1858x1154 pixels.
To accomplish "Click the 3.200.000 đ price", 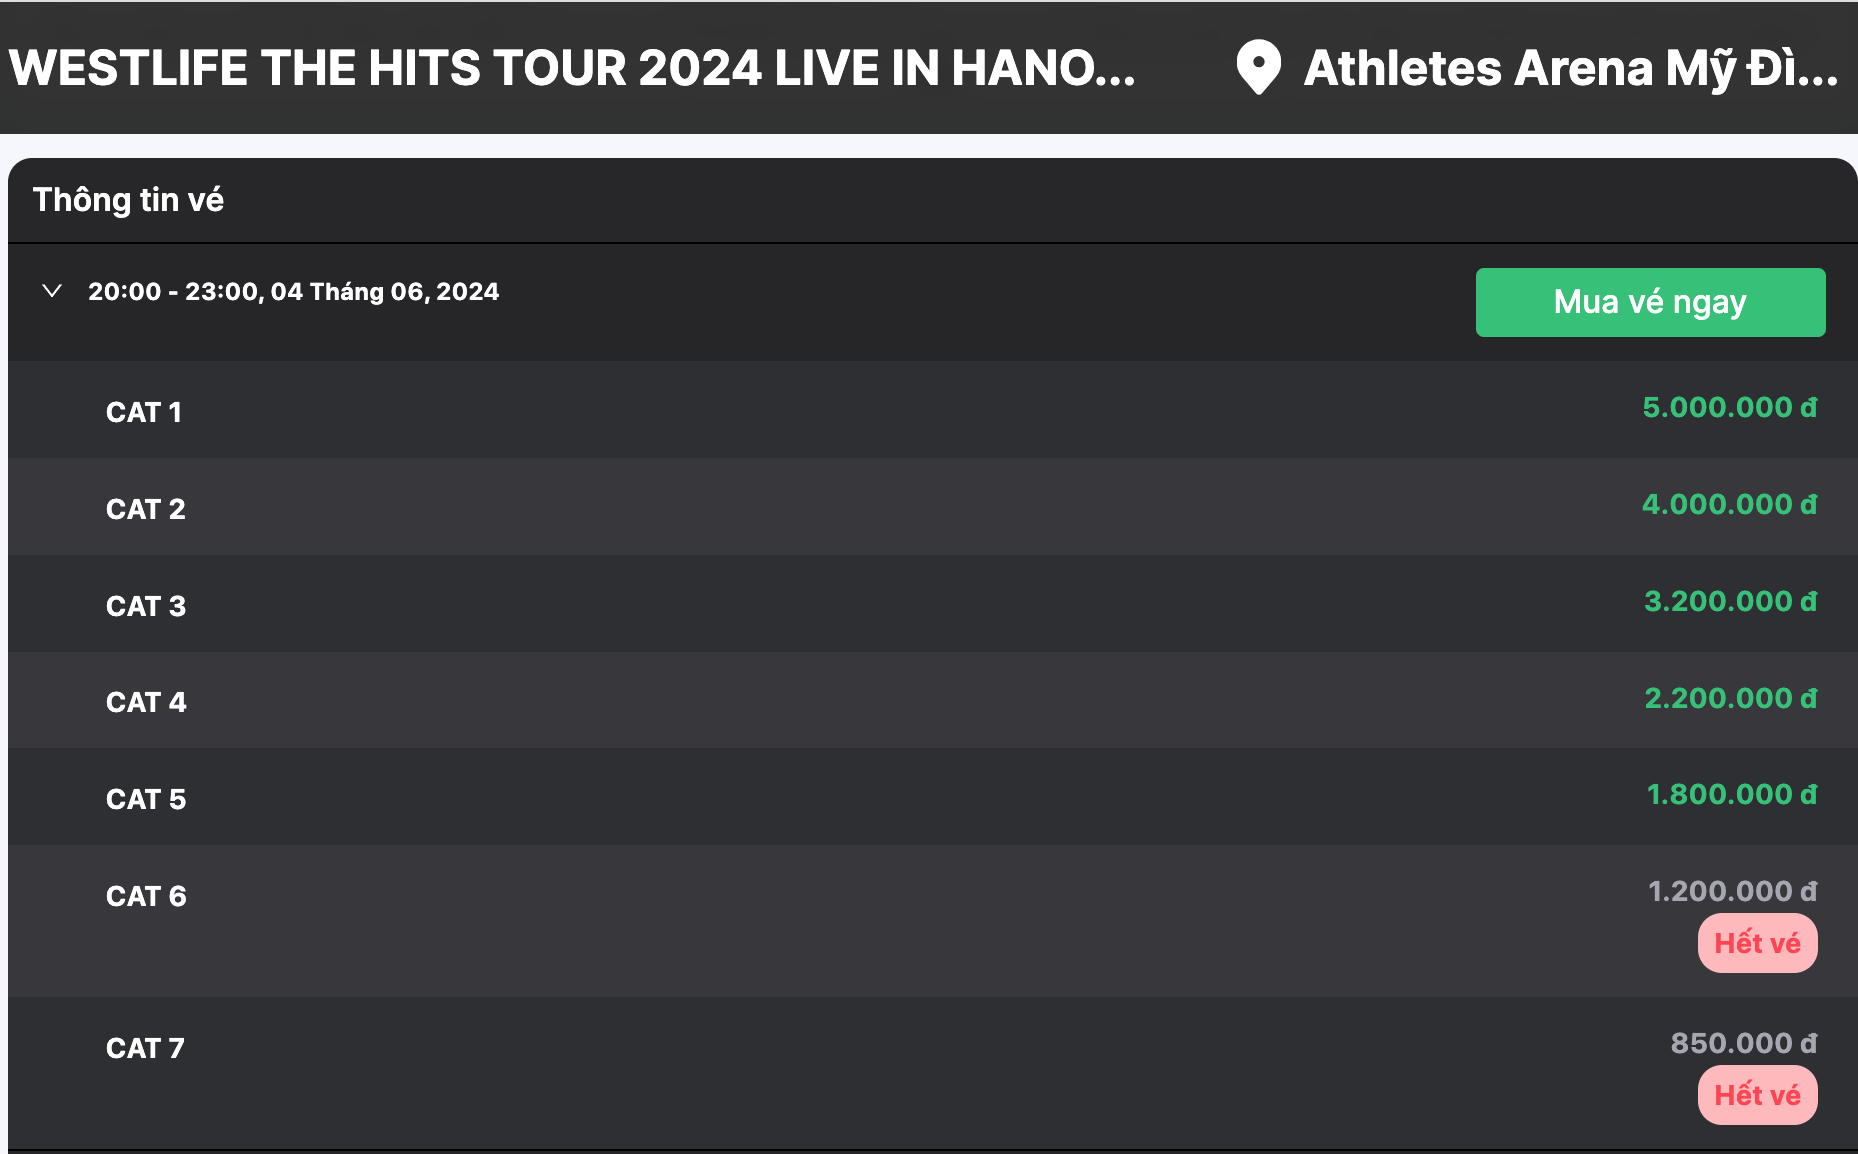I will point(1731,601).
